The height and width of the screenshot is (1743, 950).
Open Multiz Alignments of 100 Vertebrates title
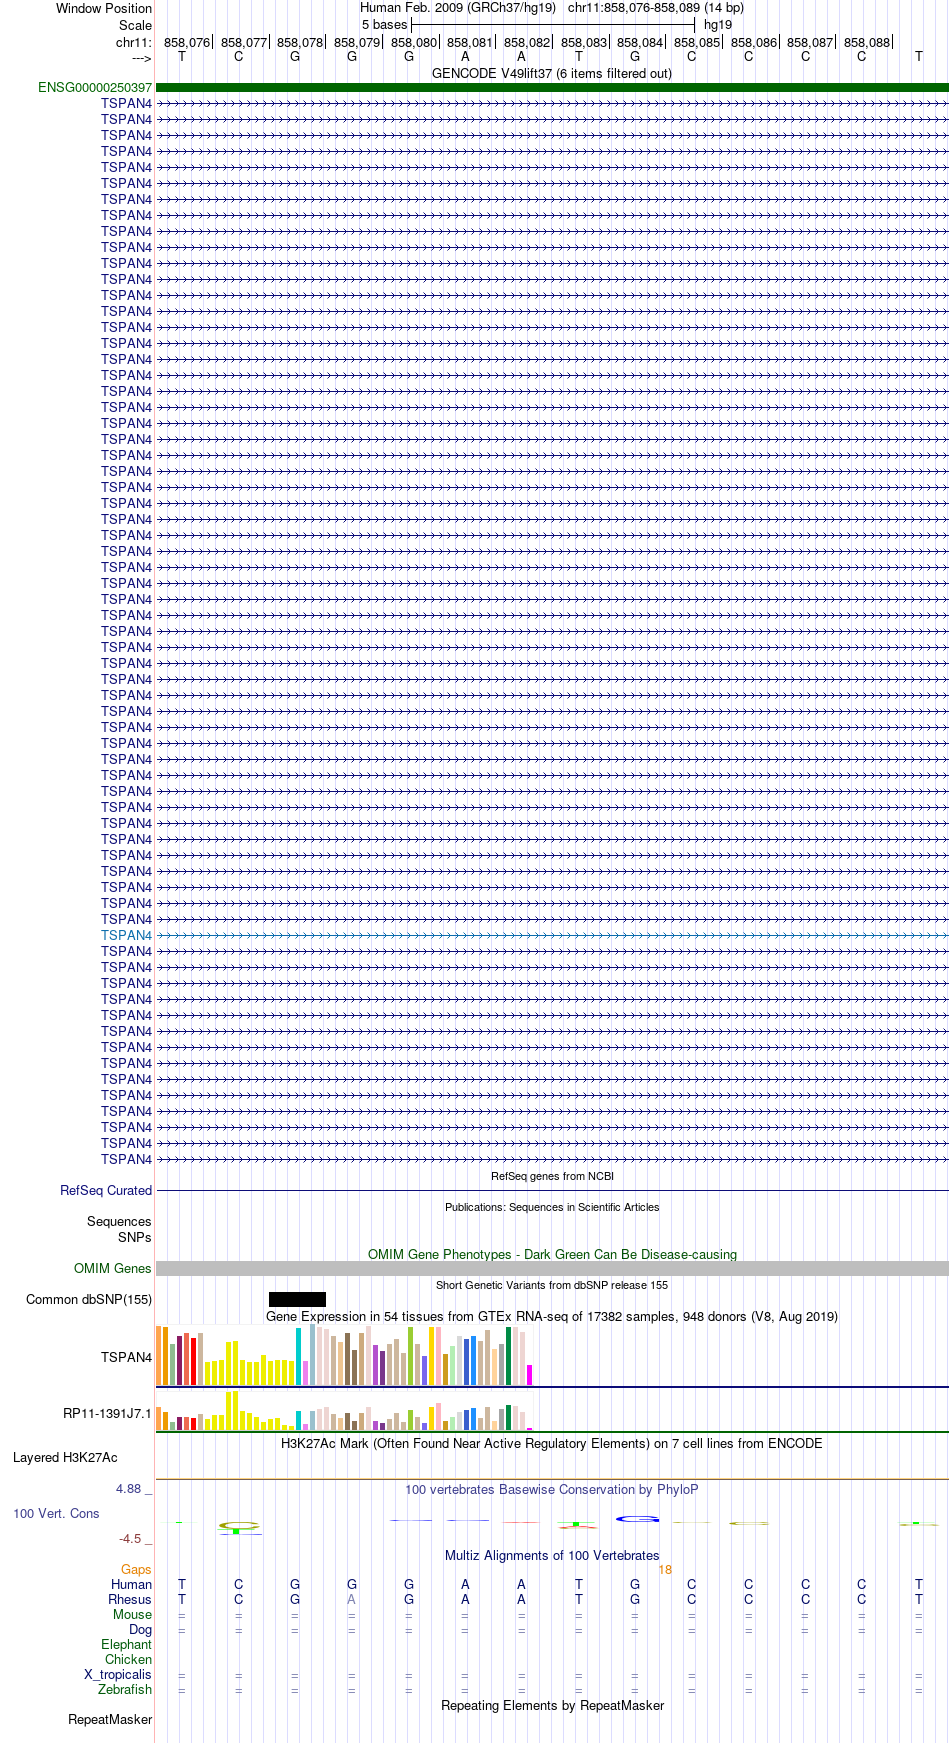552,1555
